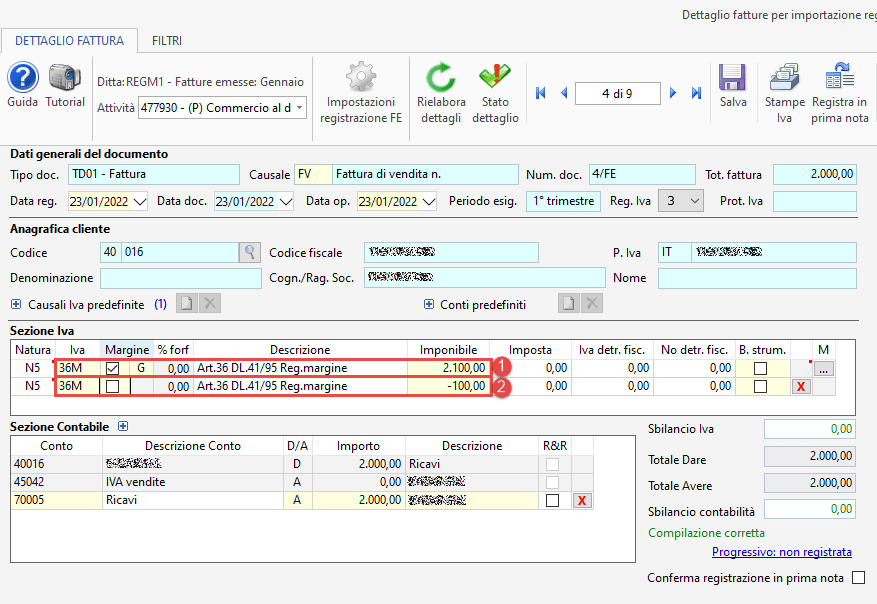This screenshot has width=877, height=604.
Task: Open margin details button for 2.100,00 row
Action: pos(823,369)
